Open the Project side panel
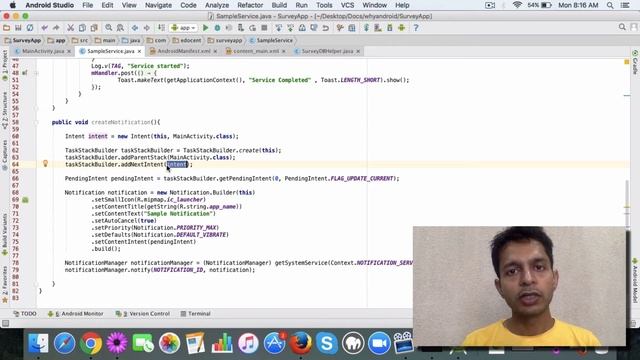The image size is (640, 360). click(x=5, y=65)
